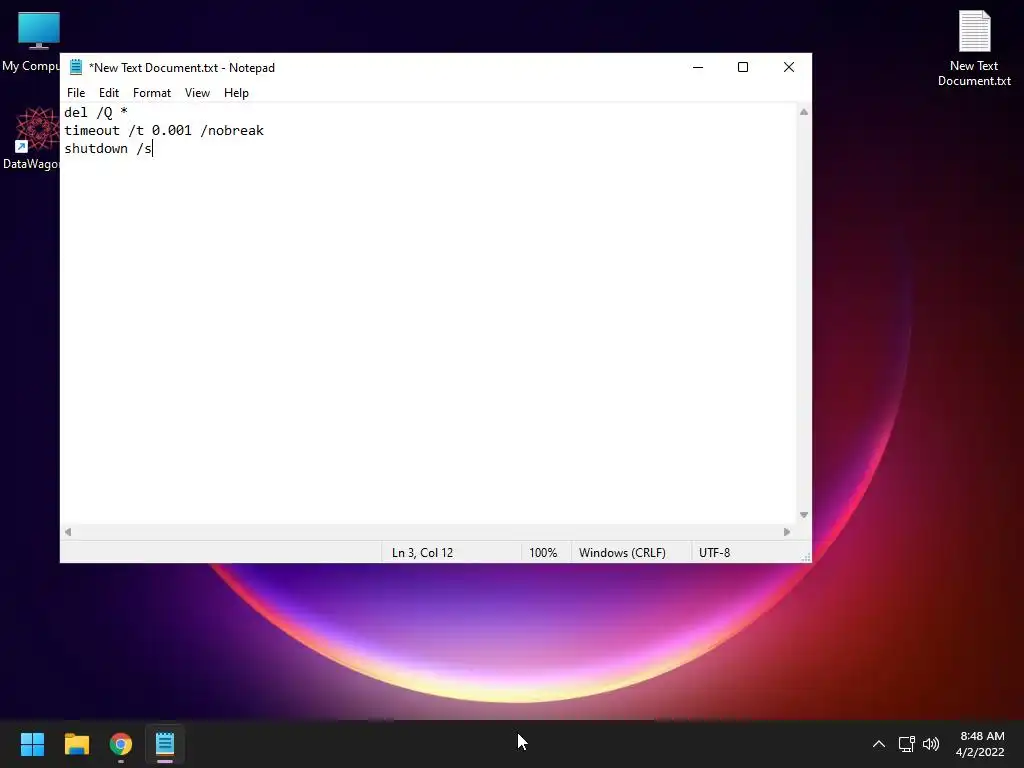The image size is (1024, 768).
Task: Click the UTF-8 encoding status entry
Action: click(x=714, y=552)
